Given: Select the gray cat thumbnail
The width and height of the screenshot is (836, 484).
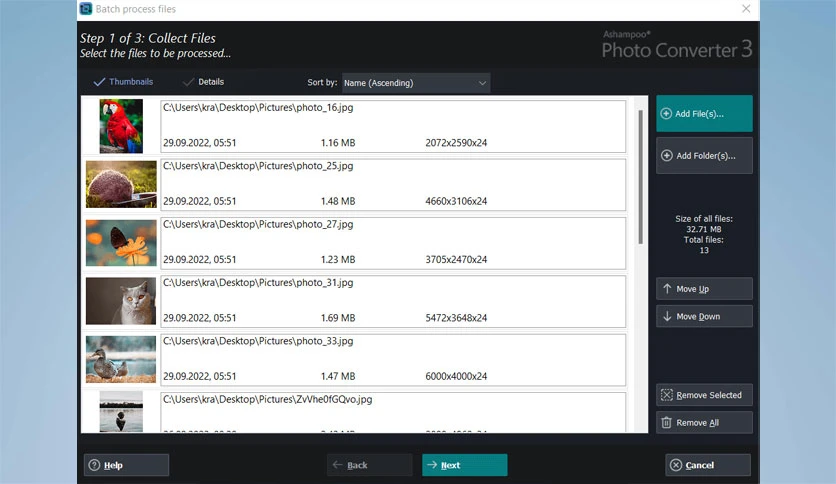Looking at the screenshot, I should pyautogui.click(x=121, y=301).
